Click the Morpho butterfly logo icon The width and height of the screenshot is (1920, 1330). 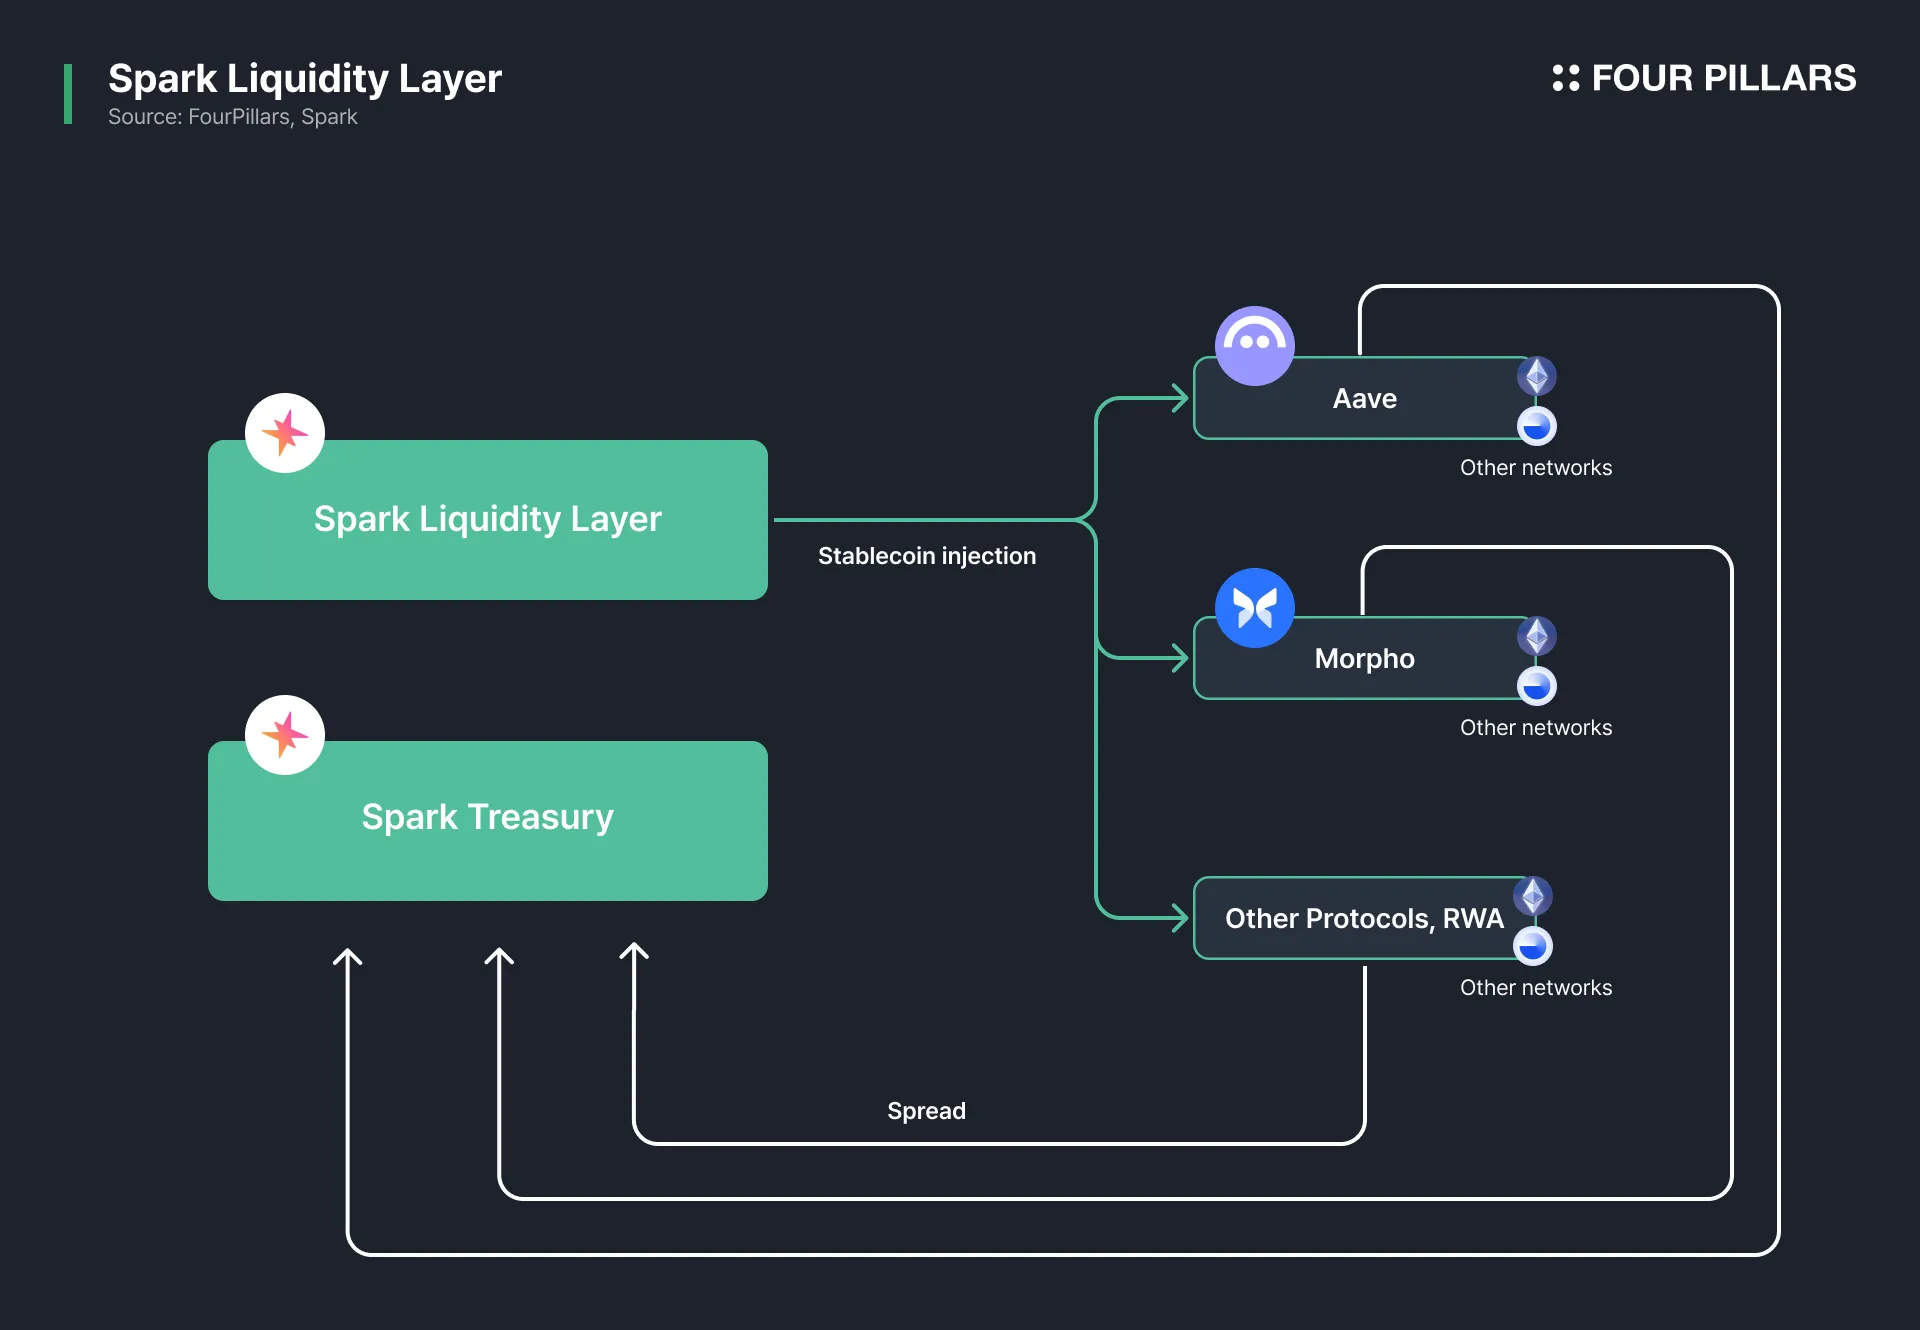(x=1254, y=608)
